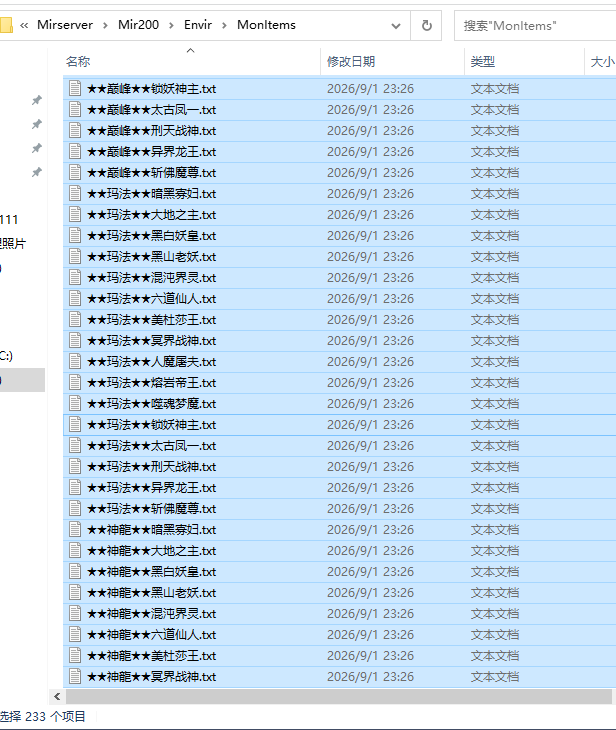The width and height of the screenshot is (616, 730).
Task: Click file icon of ★★玛法★★太古凤一.txt
Action: click(x=75, y=446)
